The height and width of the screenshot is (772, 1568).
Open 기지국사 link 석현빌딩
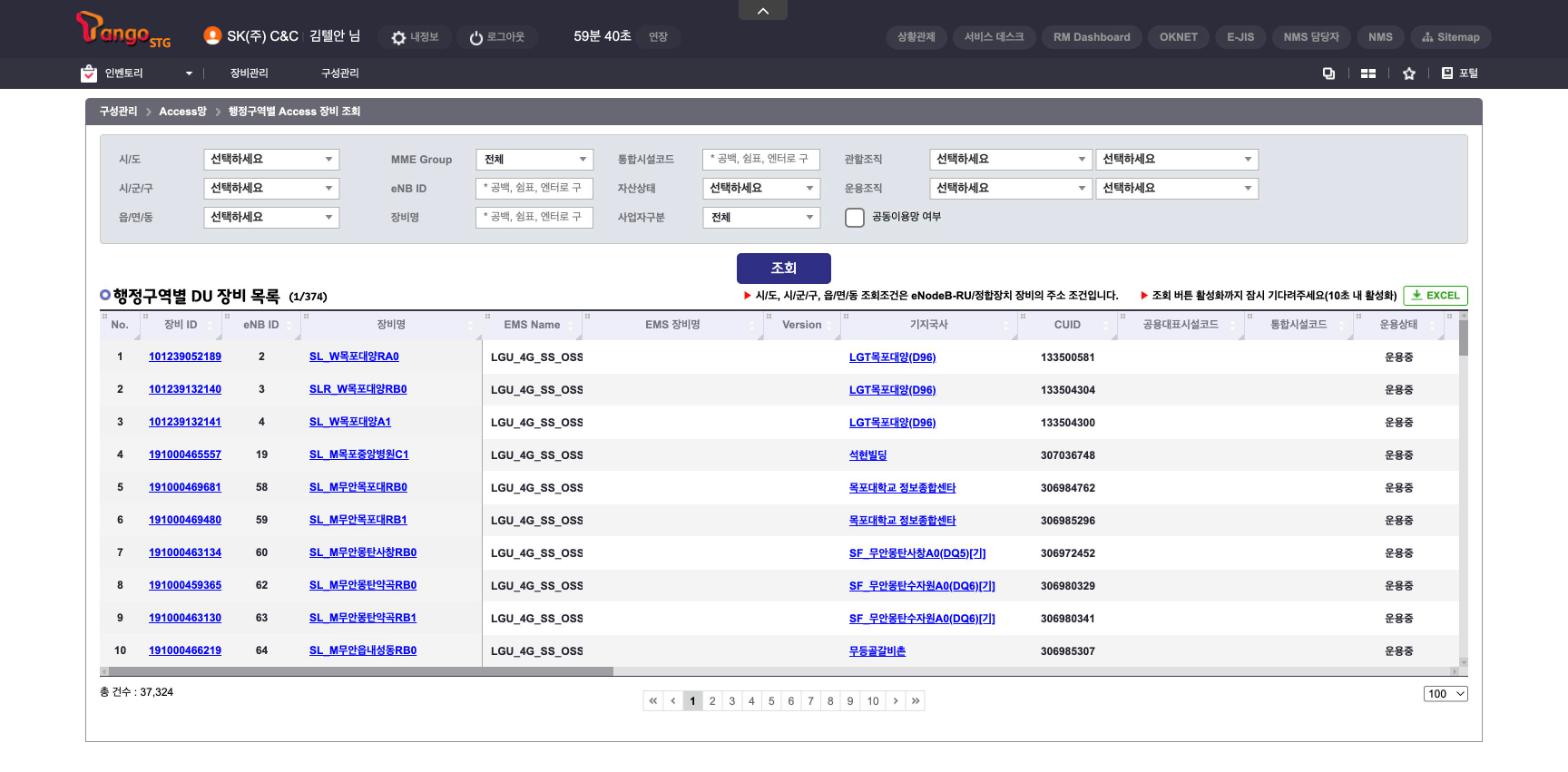click(x=868, y=455)
